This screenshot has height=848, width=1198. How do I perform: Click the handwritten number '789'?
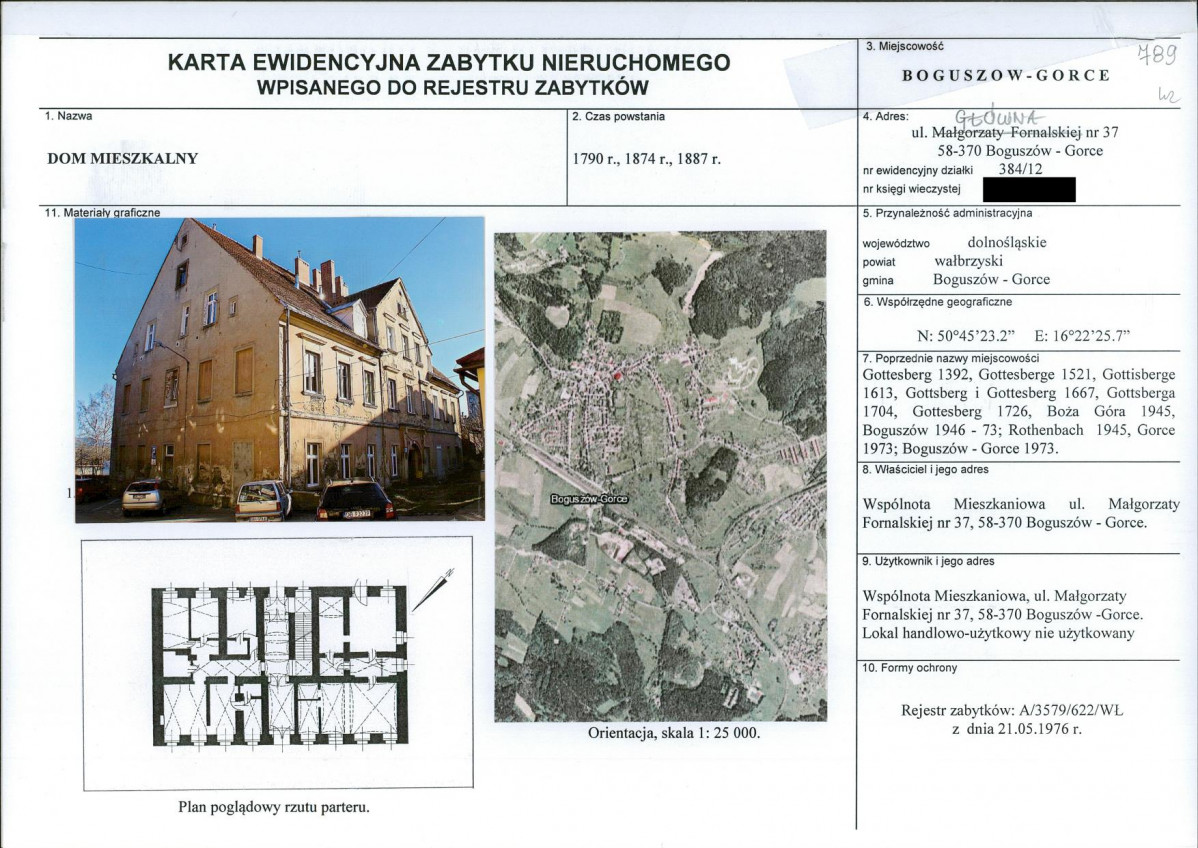1157,53
